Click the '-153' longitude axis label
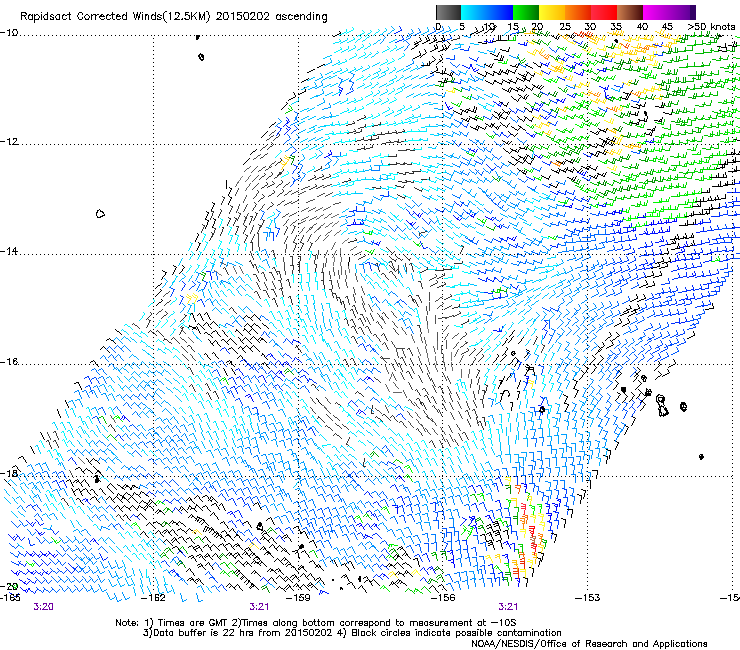Screen dimensions: 740x650 [x=588, y=598]
